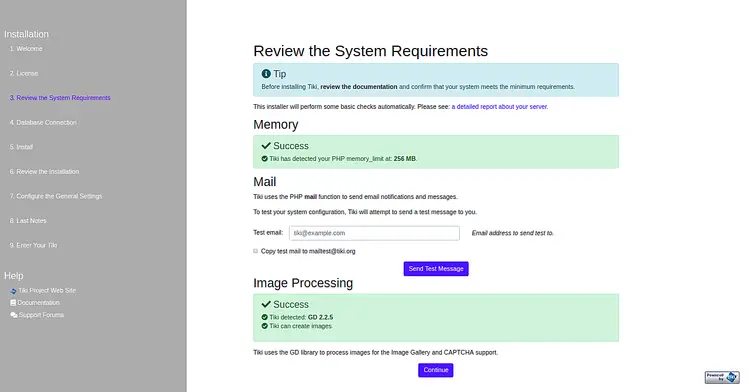This screenshot has width=750, height=392.
Task: Click the green check beside PHP memory_limit
Action: [265, 159]
